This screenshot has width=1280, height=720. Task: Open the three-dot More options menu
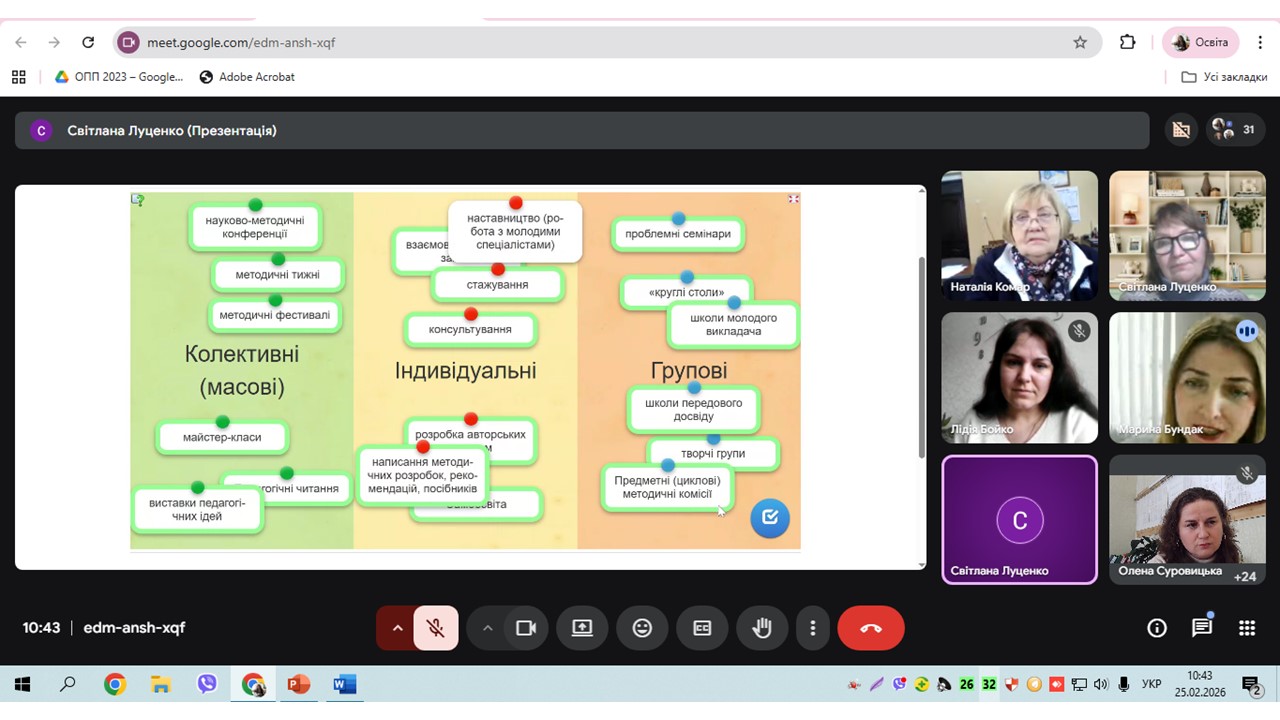[813, 628]
